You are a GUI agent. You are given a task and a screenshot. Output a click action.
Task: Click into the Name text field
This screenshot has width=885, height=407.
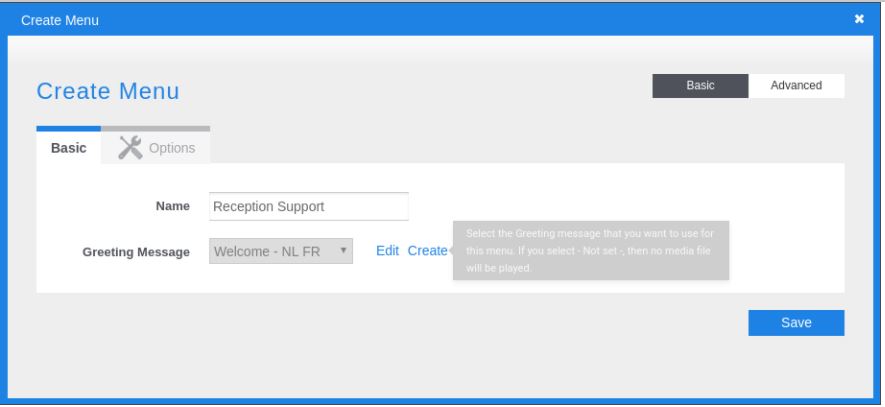click(x=309, y=206)
